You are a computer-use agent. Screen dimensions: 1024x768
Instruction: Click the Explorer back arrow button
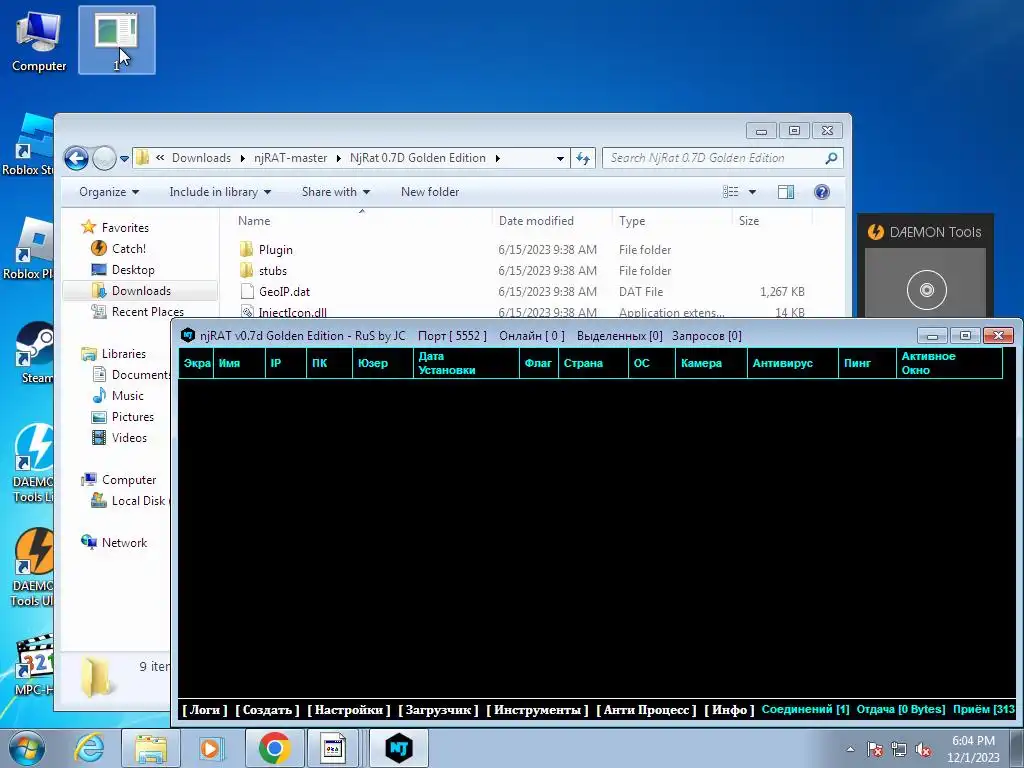tap(76, 158)
